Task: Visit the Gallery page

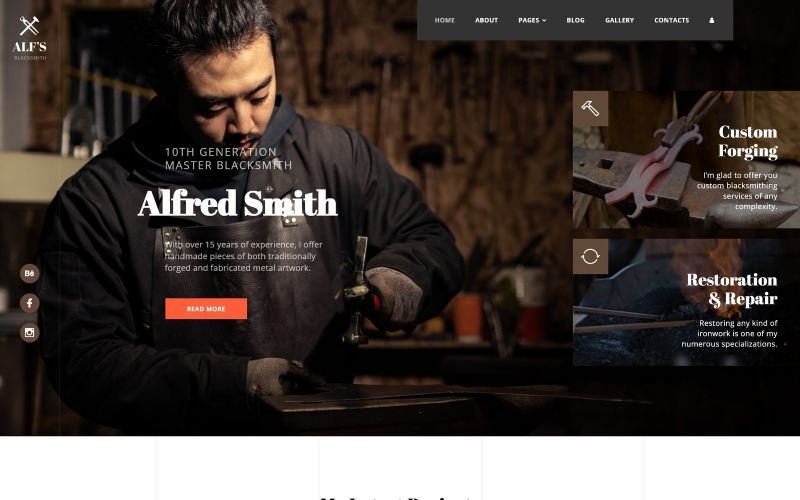Action: [619, 20]
